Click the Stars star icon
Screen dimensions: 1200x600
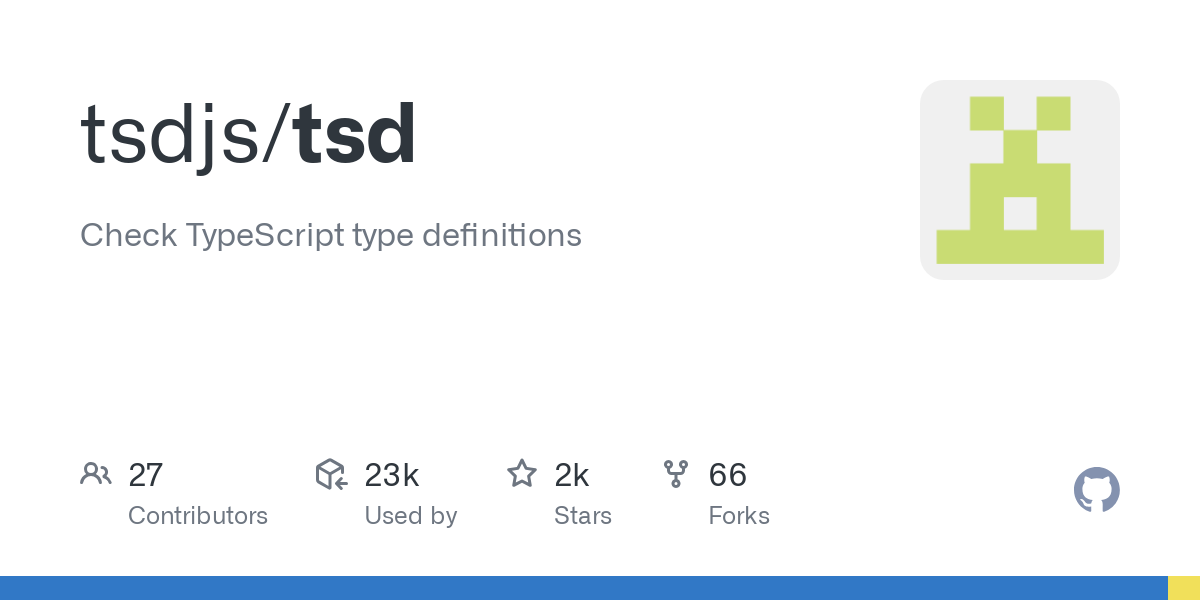[x=522, y=474]
